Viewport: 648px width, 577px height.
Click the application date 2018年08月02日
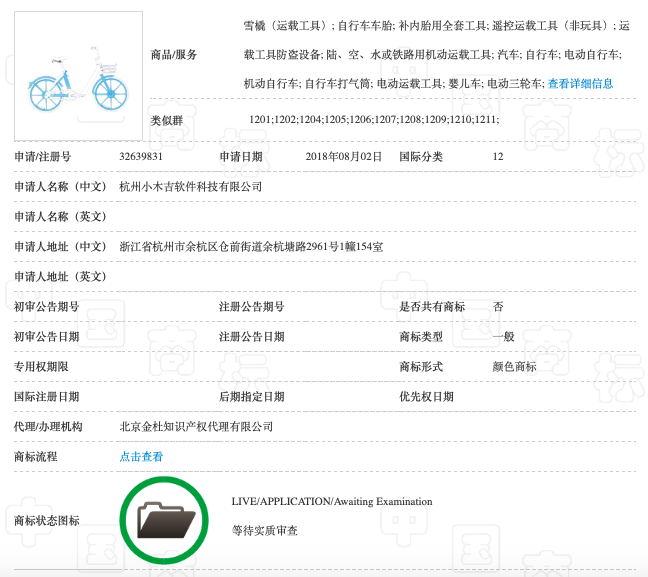[x=343, y=157]
